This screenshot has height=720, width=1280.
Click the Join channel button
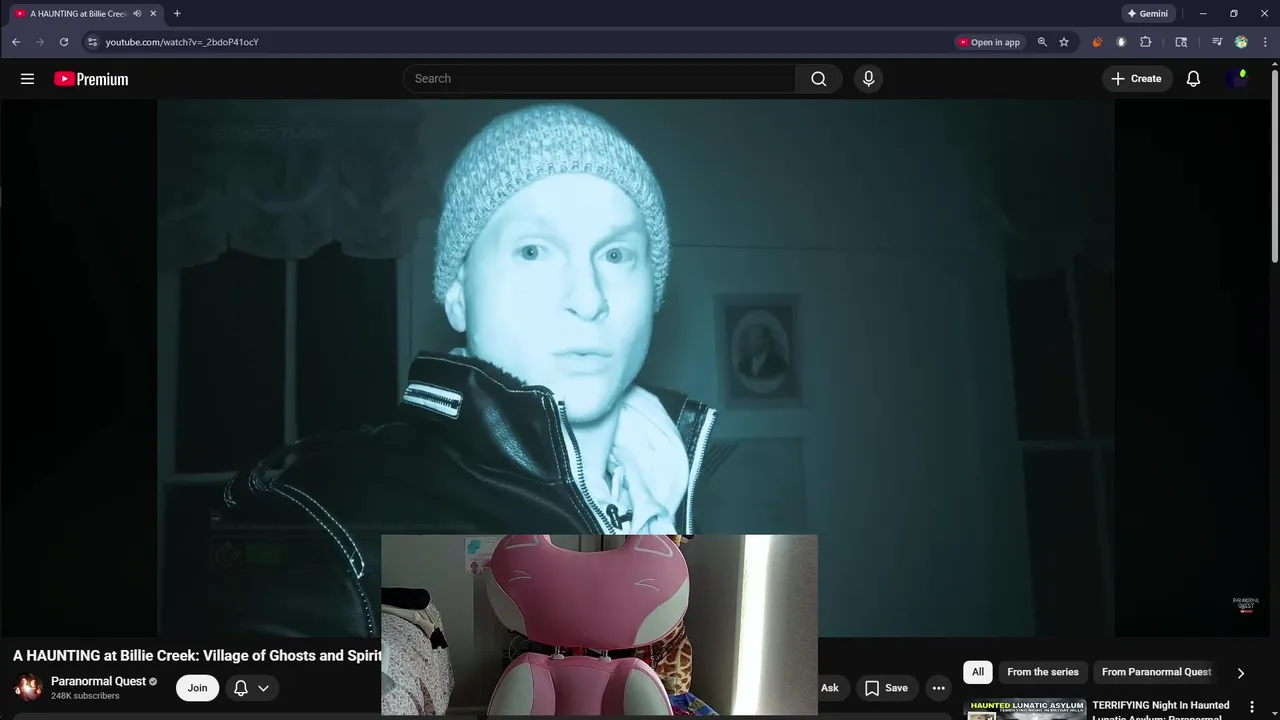197,688
